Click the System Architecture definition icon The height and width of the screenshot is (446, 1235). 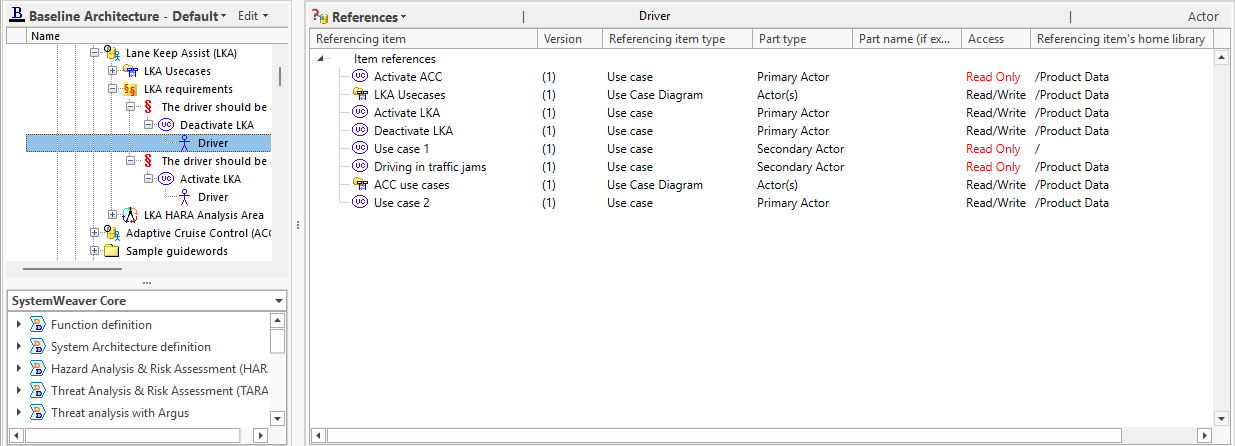[38, 347]
